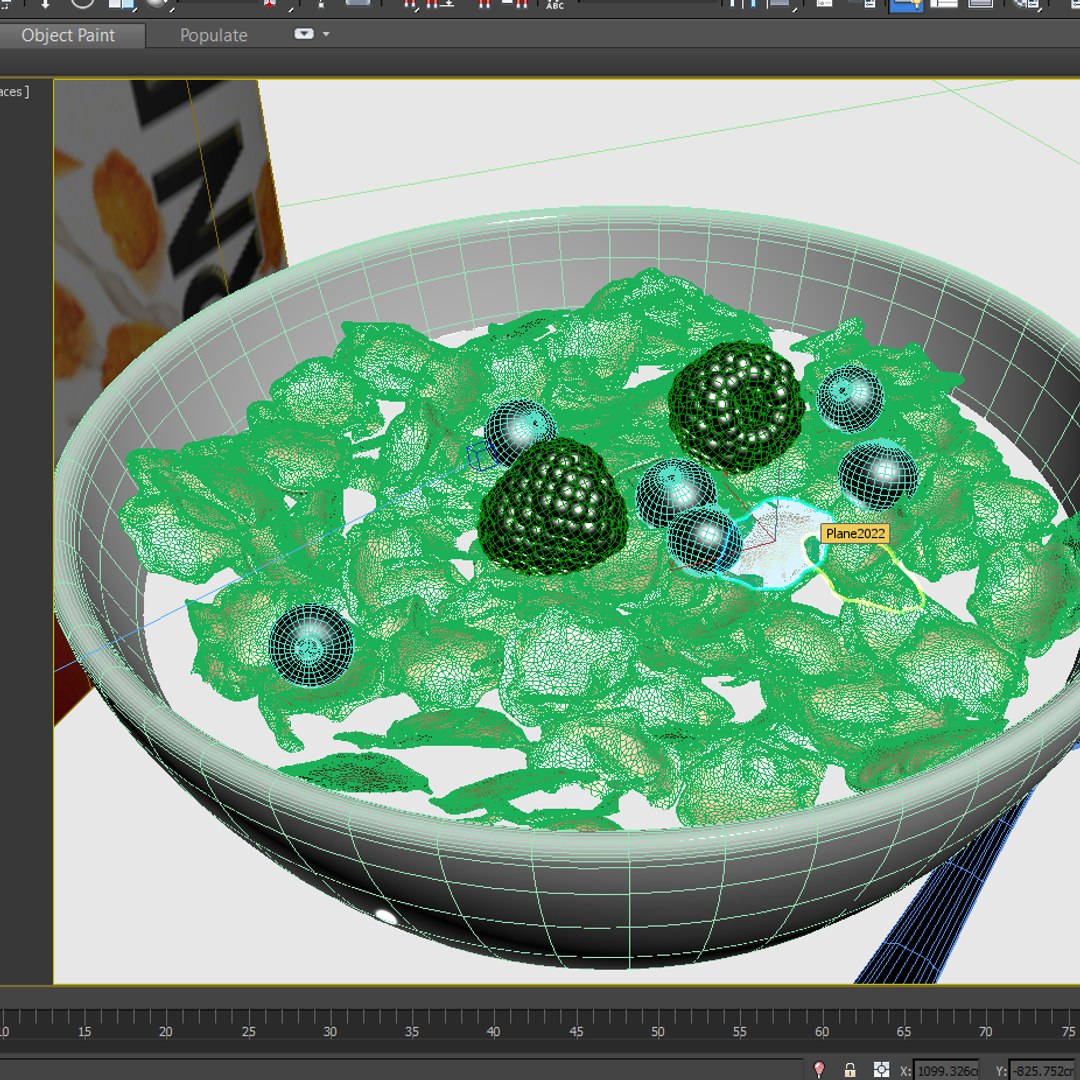Select the lone blueberry at bowl's left
The image size is (1080, 1080).
311,645
